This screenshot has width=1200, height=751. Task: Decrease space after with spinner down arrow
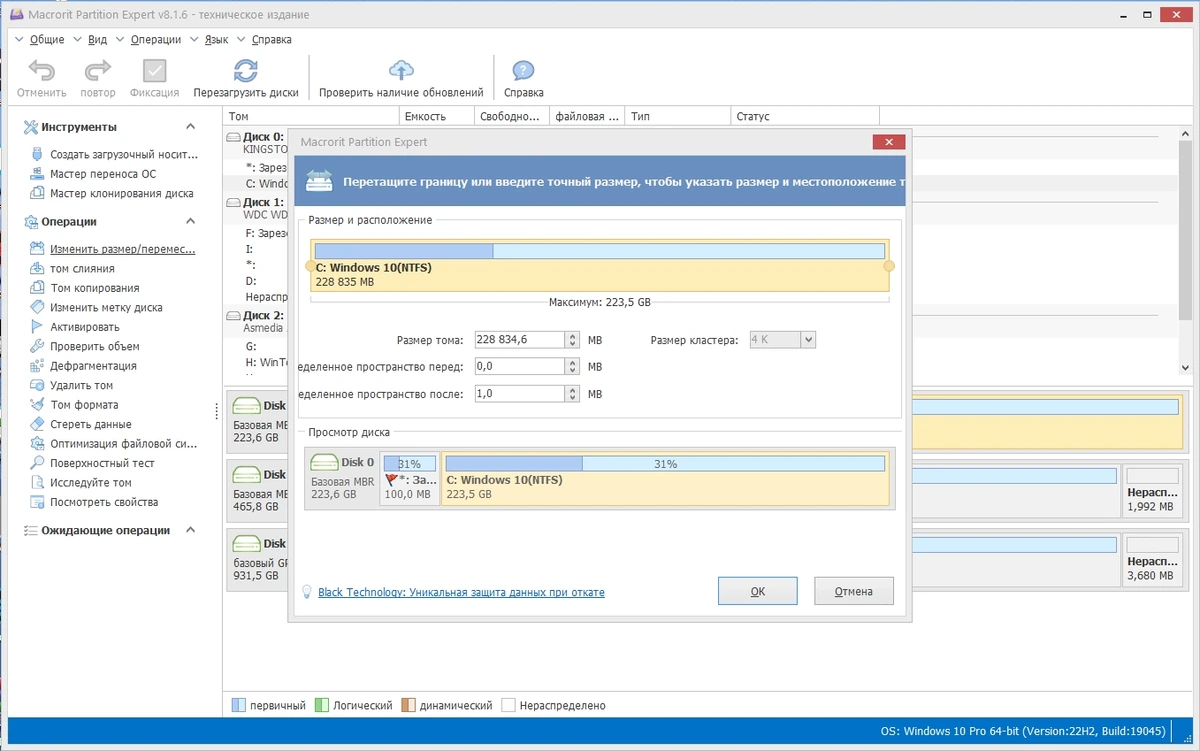tap(573, 399)
